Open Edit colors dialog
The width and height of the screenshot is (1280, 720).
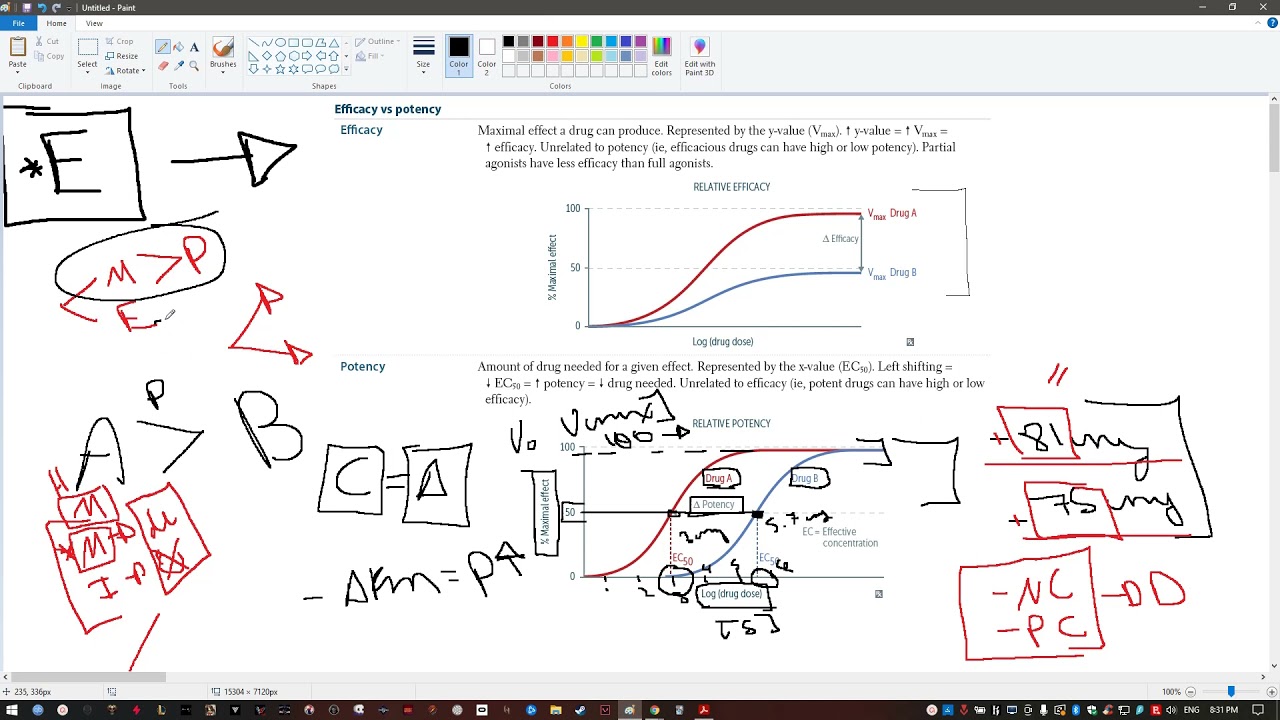661,56
